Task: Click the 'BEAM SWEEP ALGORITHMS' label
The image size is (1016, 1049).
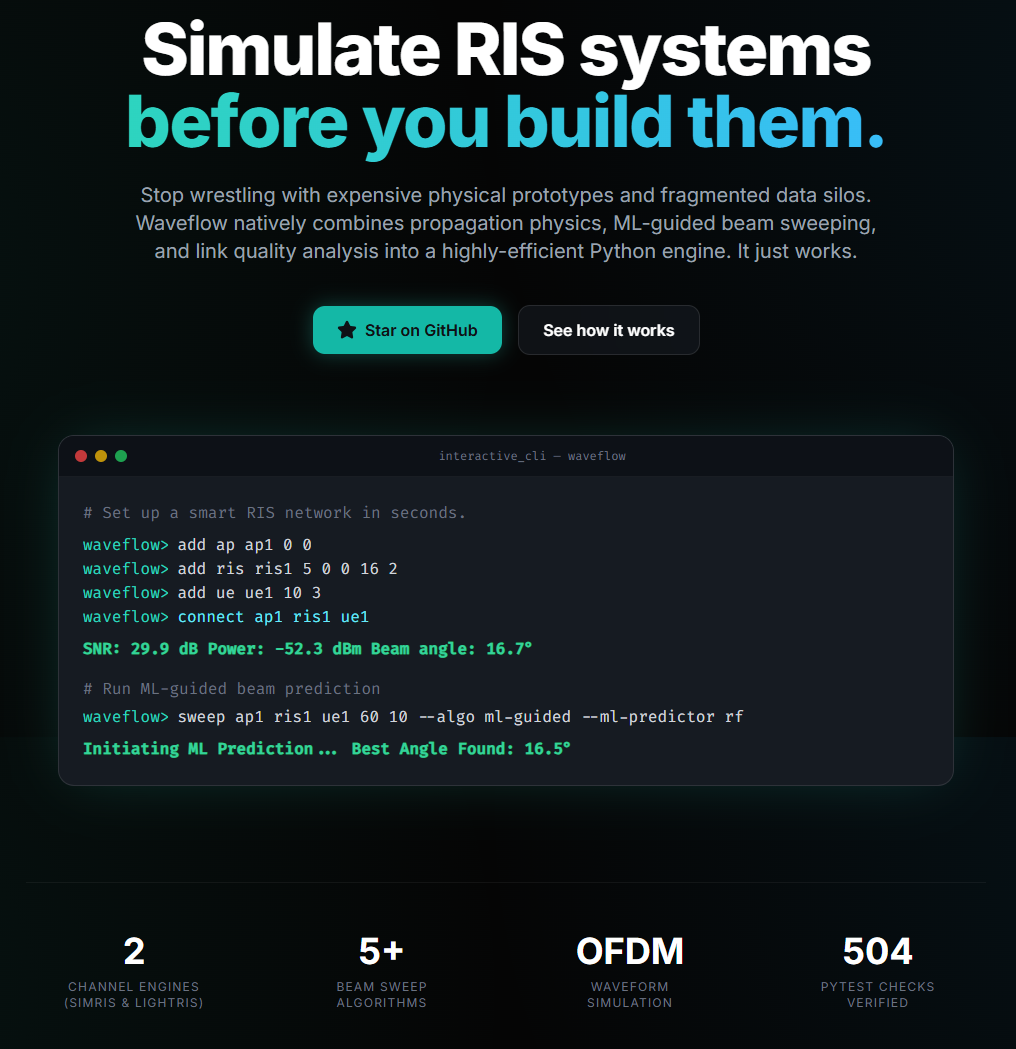Action: (381, 994)
